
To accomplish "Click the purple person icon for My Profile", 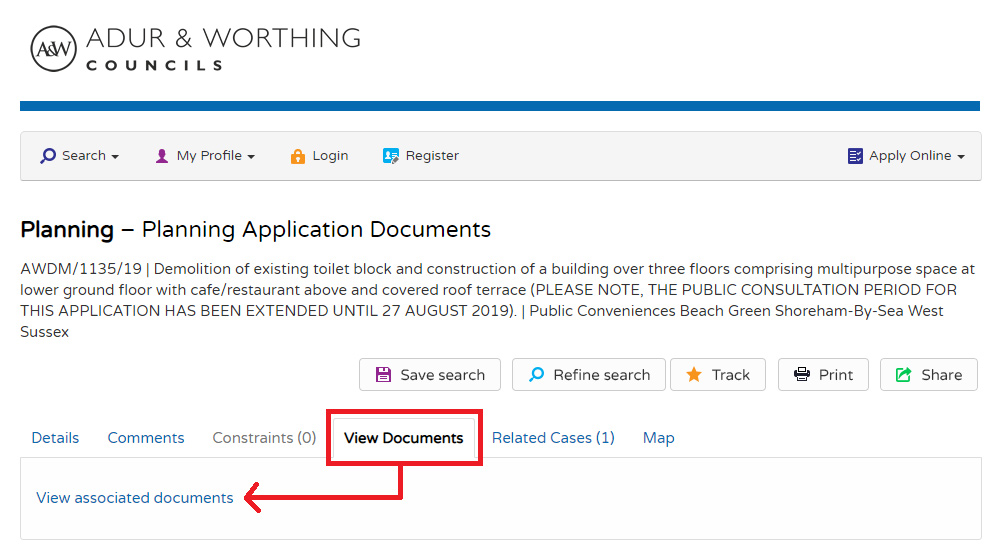I will pyautogui.click(x=162, y=156).
